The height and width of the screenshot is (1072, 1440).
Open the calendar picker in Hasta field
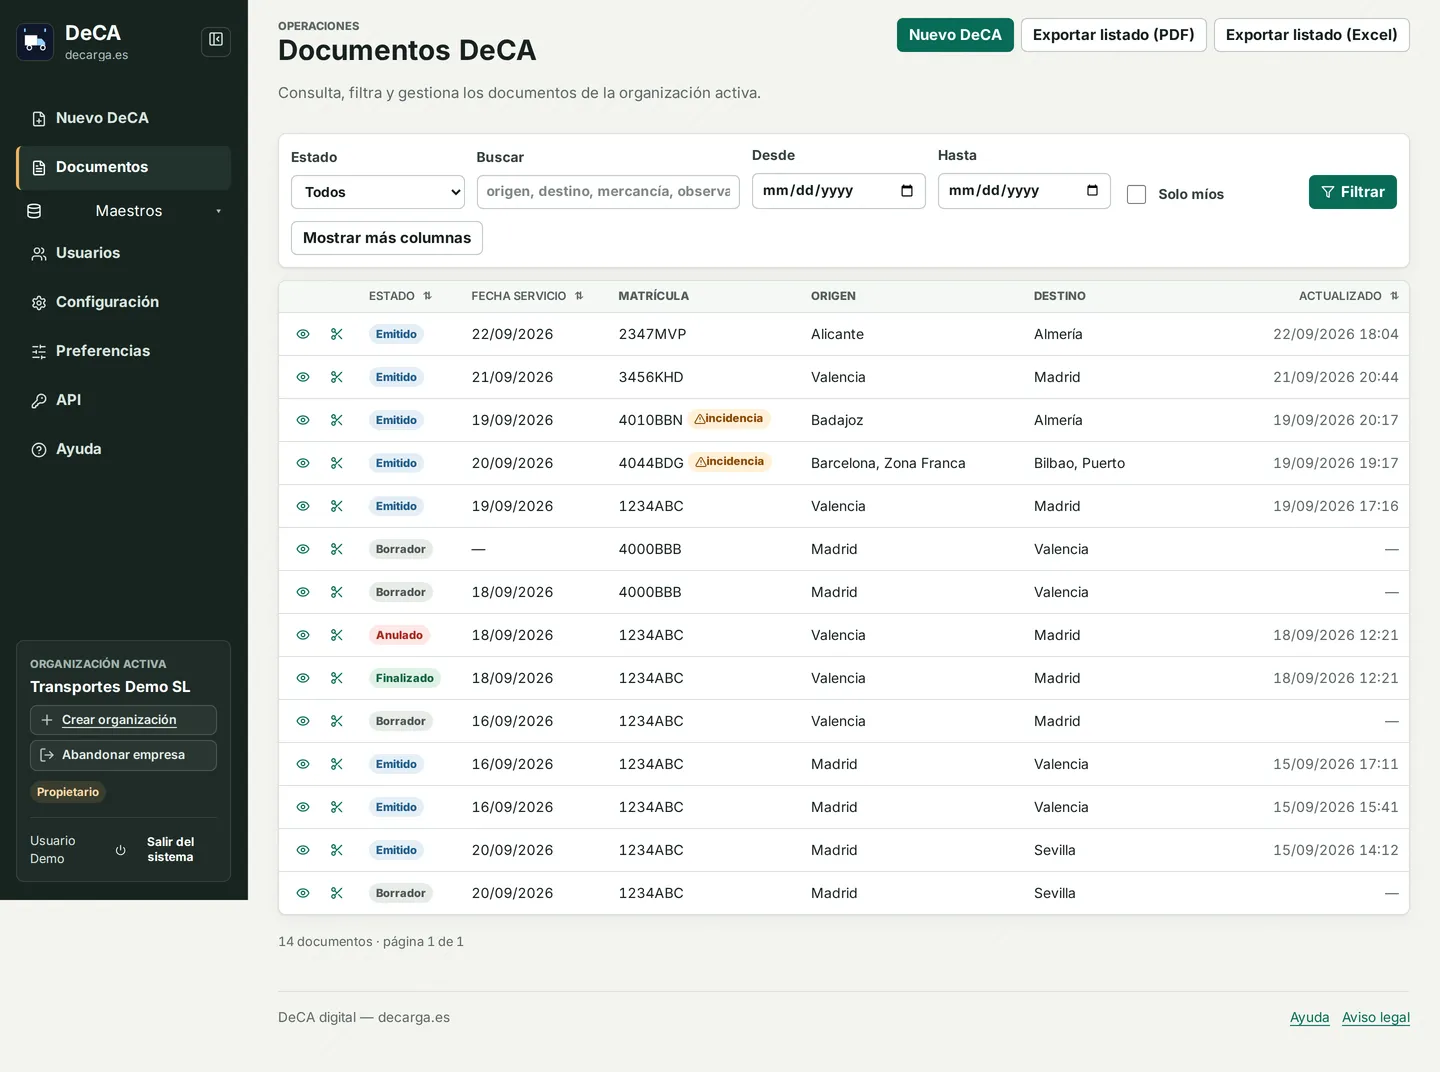tap(1092, 191)
